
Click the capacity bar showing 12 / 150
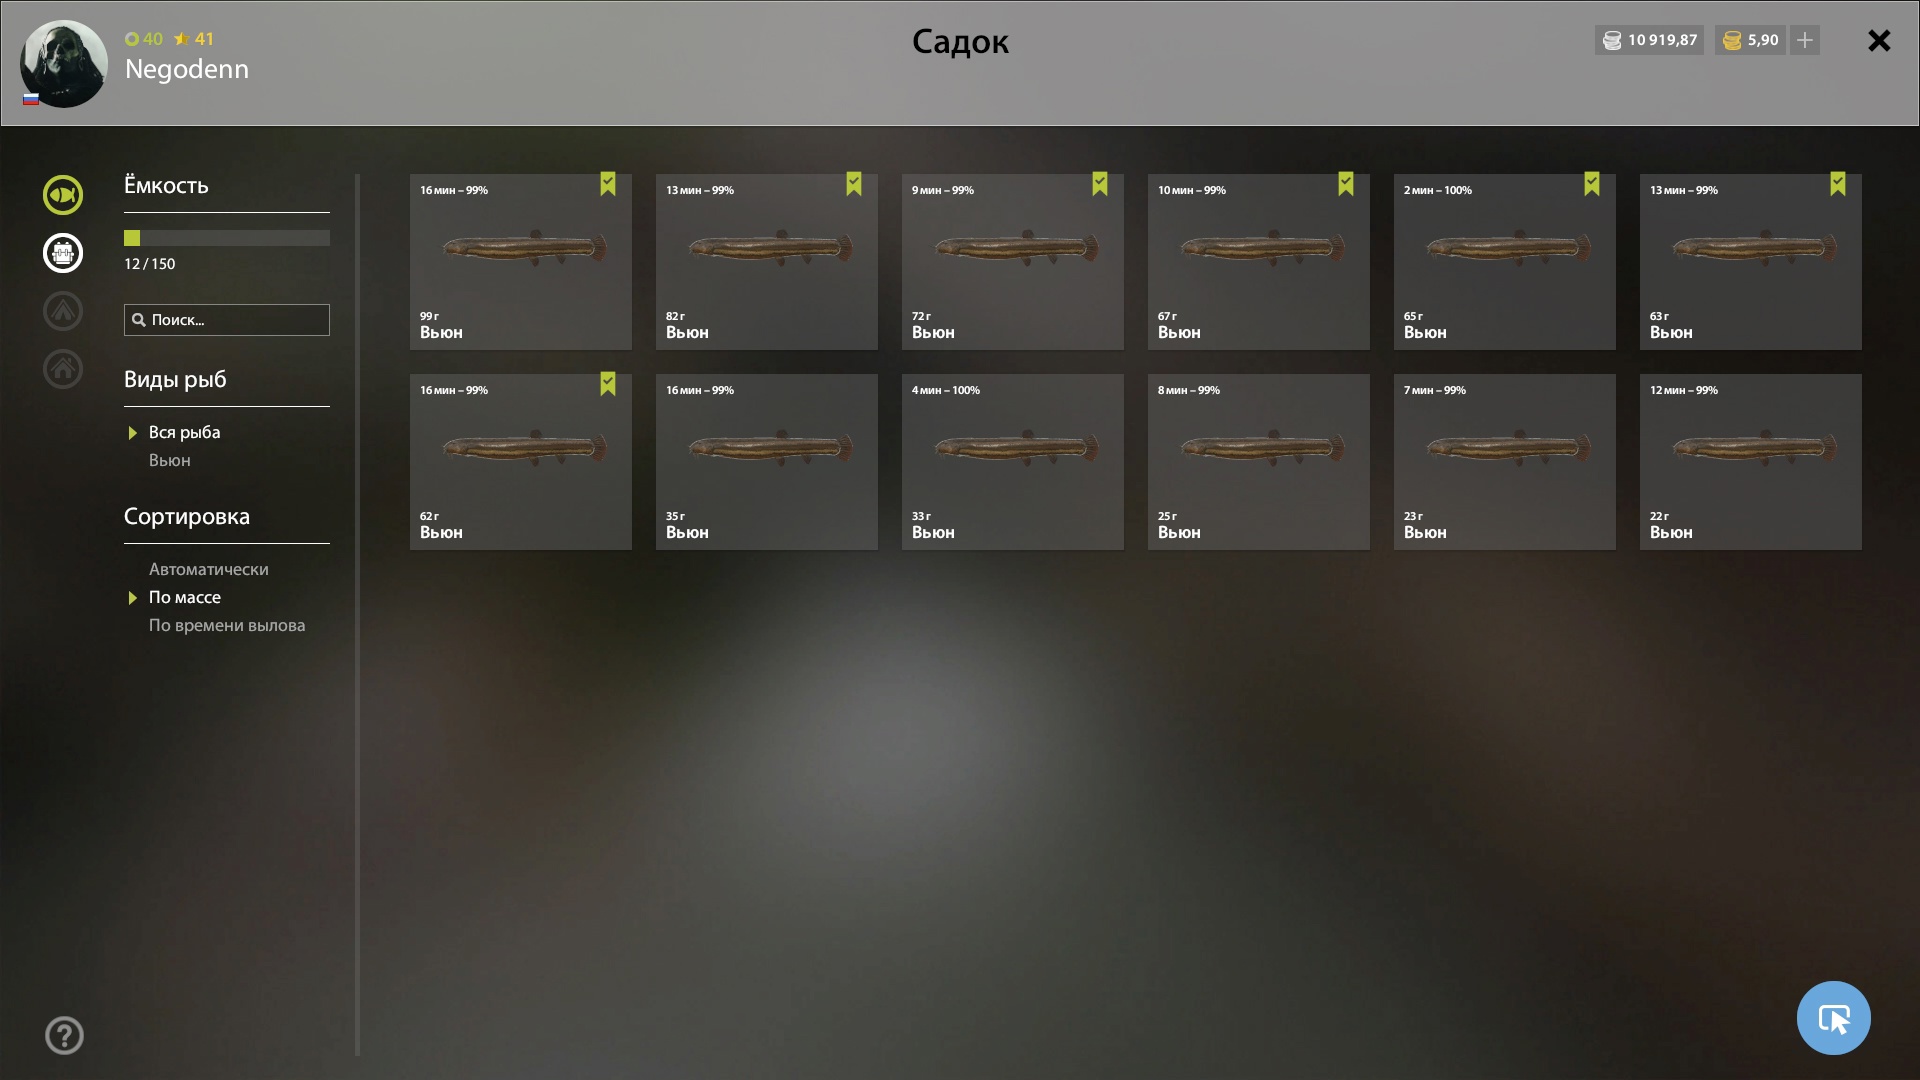[227, 238]
